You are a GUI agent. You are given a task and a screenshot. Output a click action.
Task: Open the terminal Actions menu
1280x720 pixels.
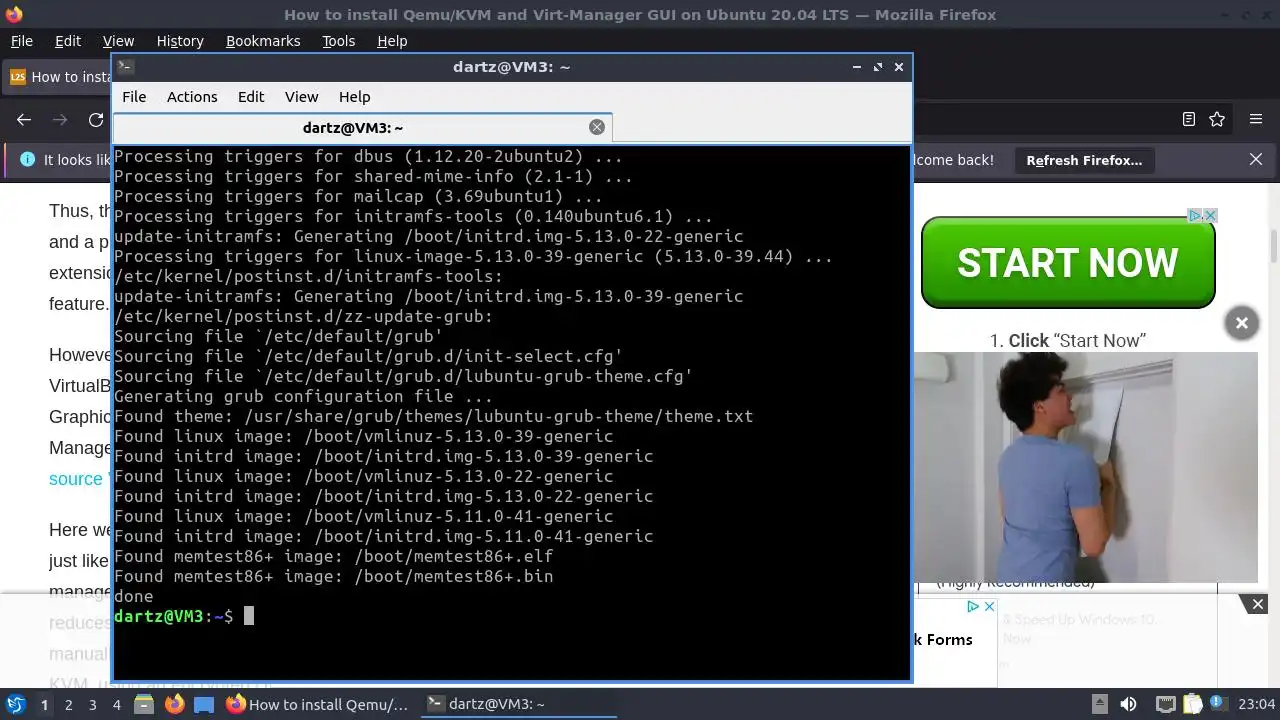(x=192, y=97)
